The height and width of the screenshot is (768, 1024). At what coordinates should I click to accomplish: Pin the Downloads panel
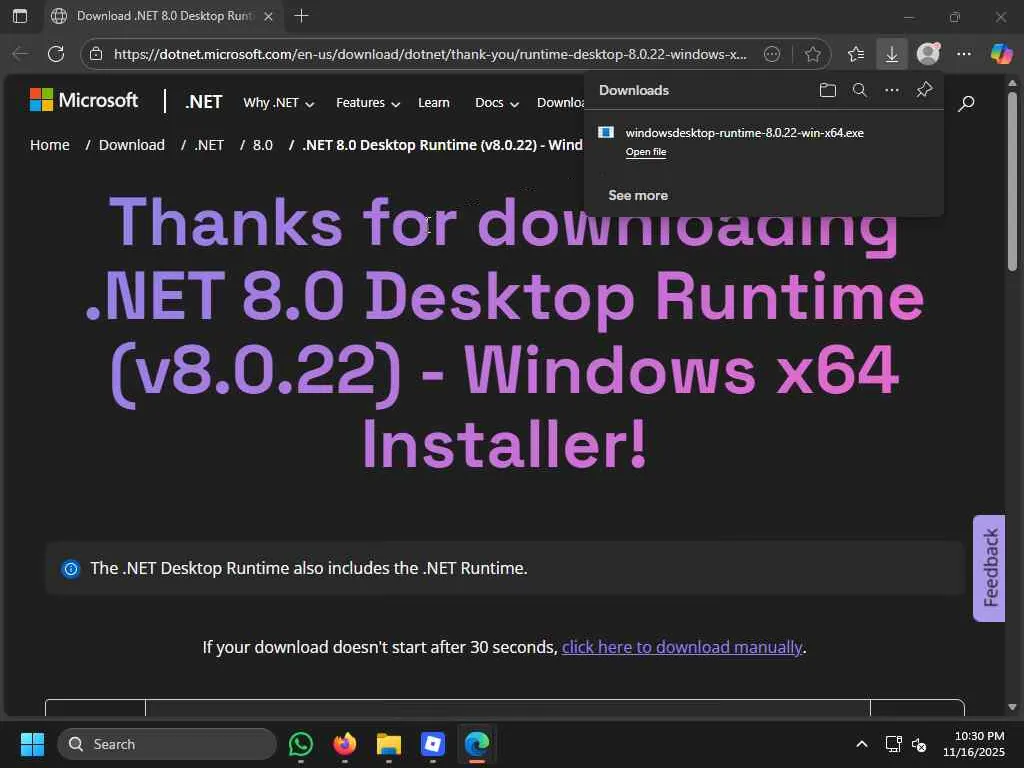coord(924,90)
